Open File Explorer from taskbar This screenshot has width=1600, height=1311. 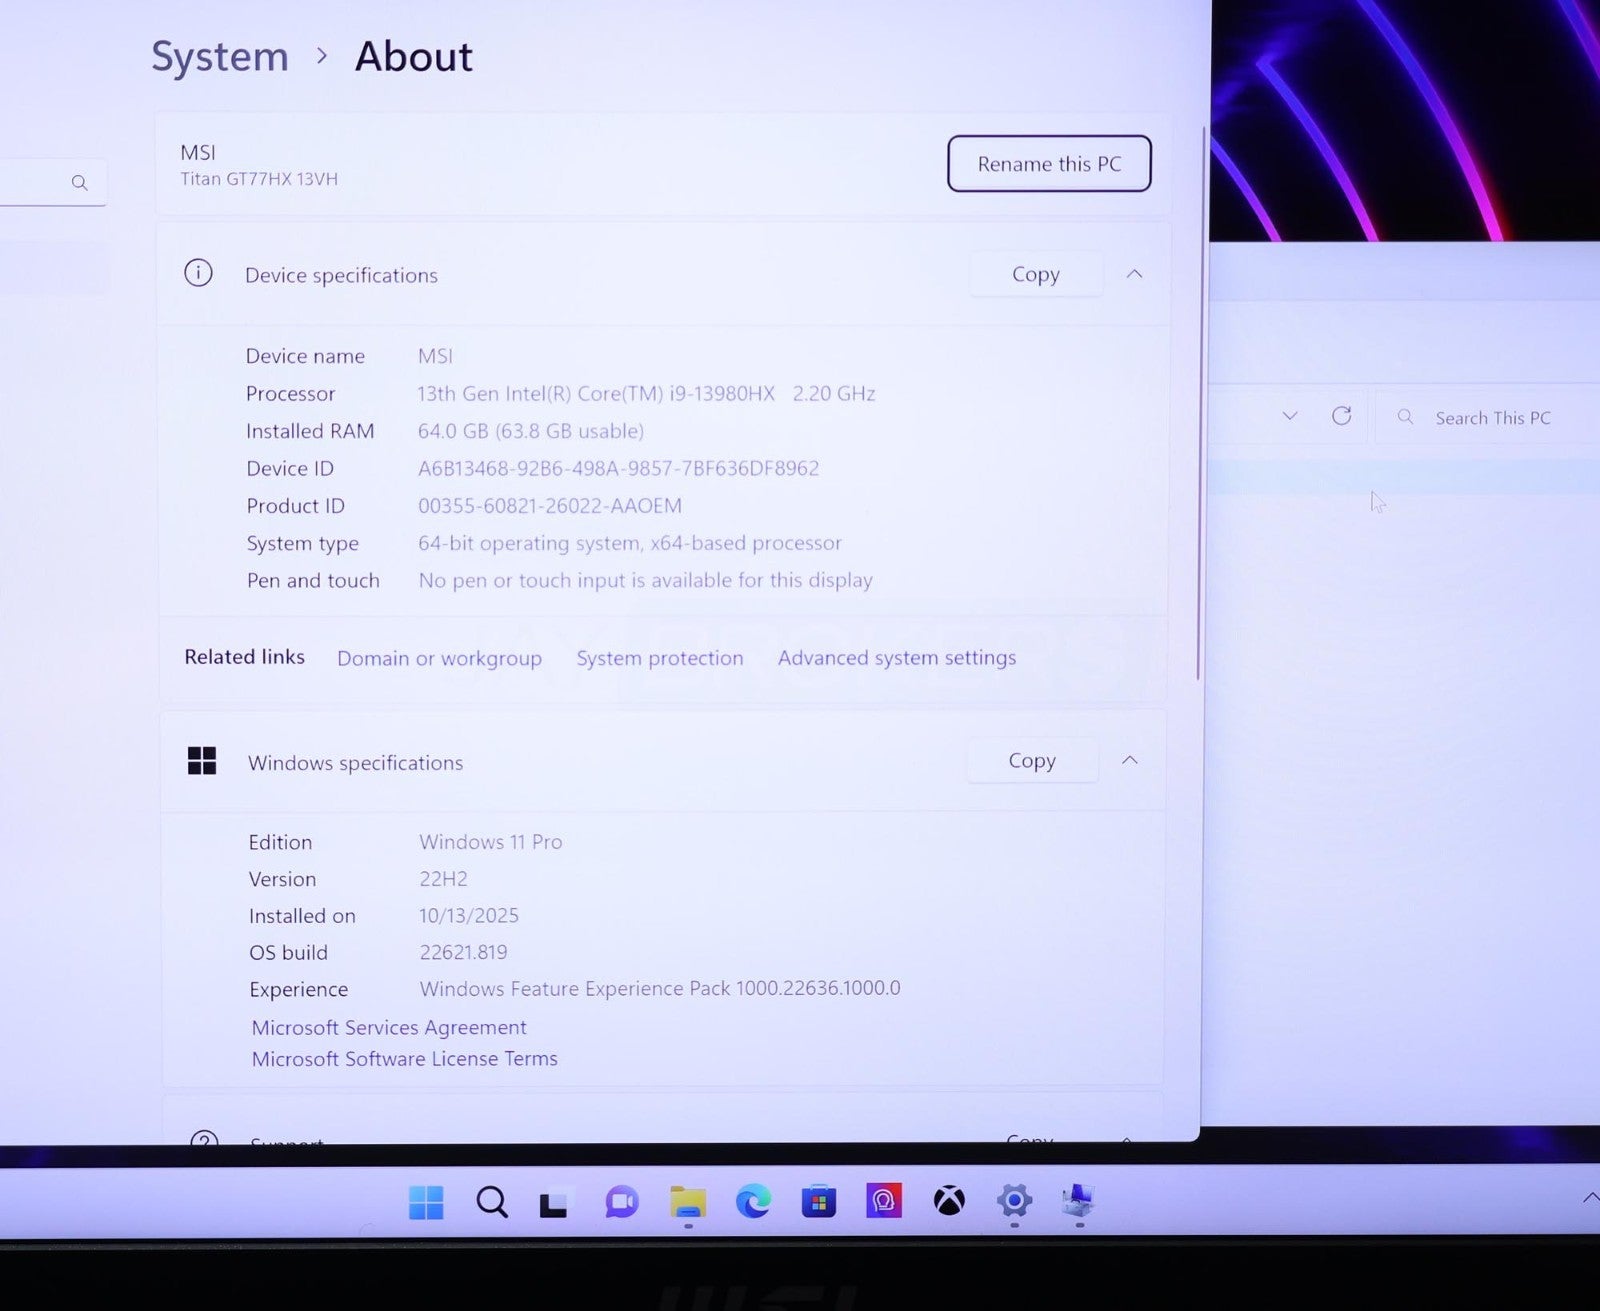pyautogui.click(x=688, y=1202)
